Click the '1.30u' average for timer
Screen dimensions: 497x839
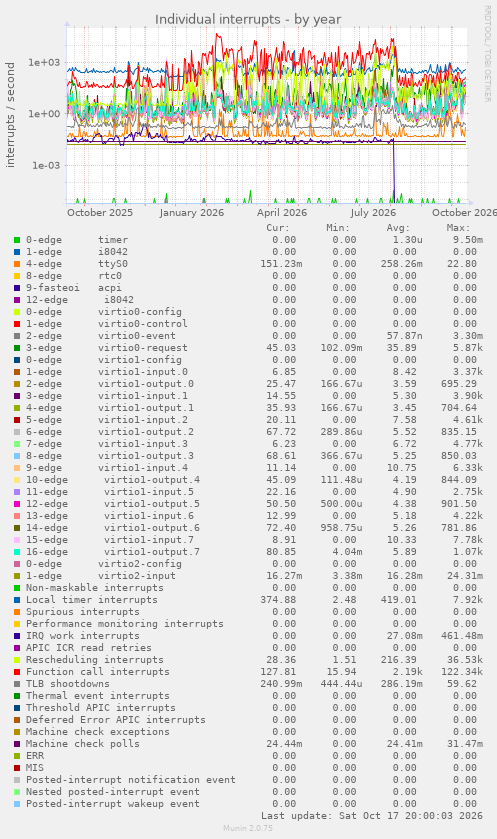coord(408,240)
